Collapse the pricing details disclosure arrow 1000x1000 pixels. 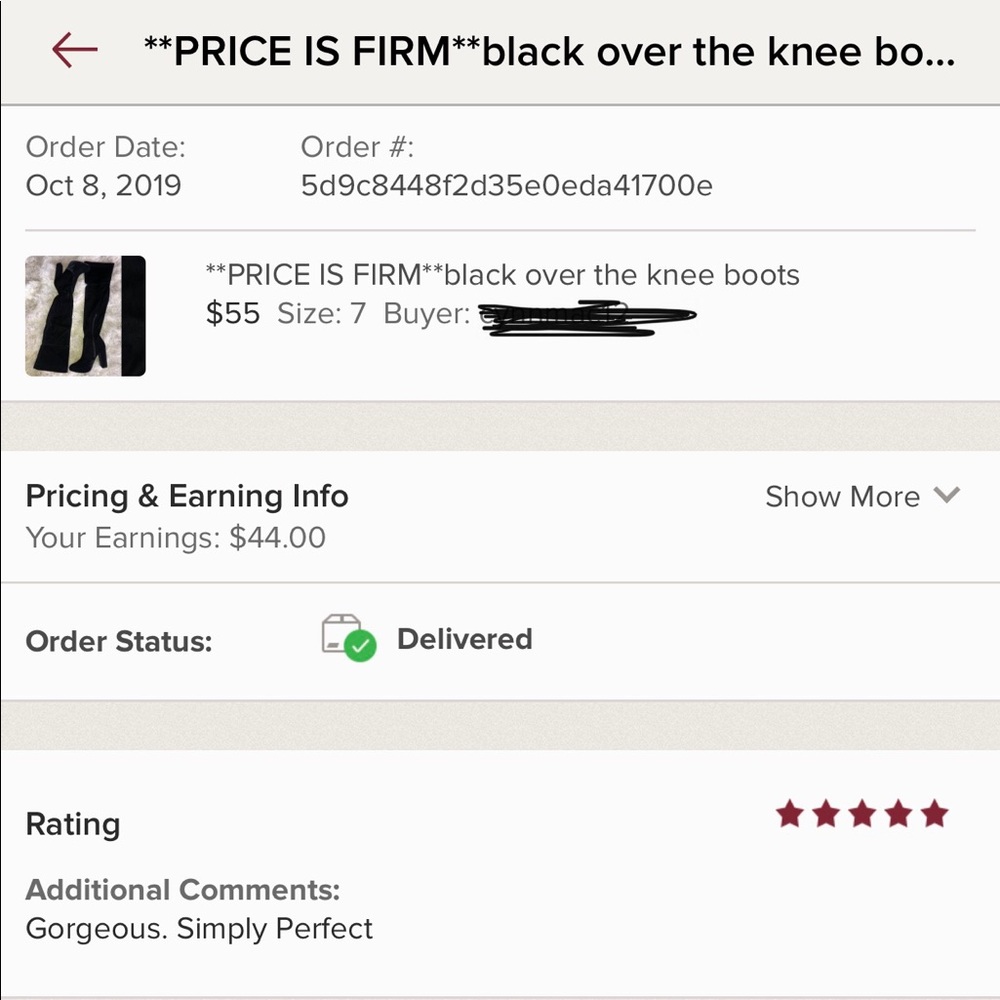pyautogui.click(x=947, y=496)
